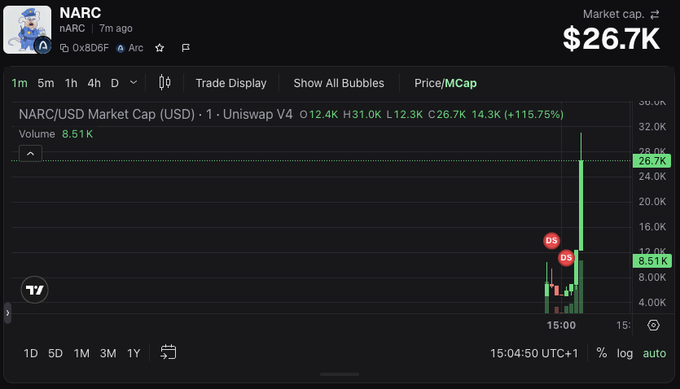Open timezone menu at 15:04:50 UTC+1

[534, 353]
